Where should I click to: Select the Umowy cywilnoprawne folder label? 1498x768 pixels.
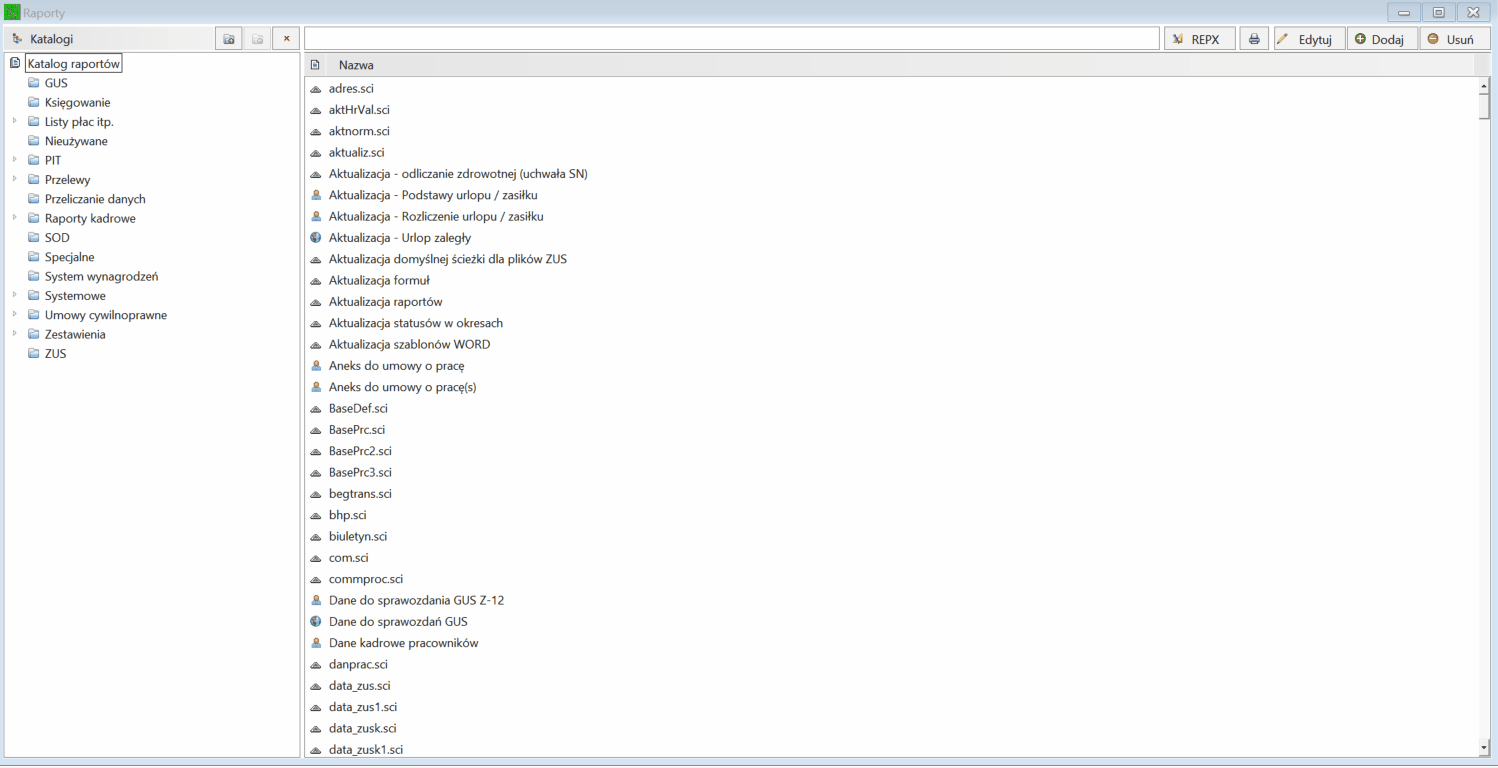106,315
